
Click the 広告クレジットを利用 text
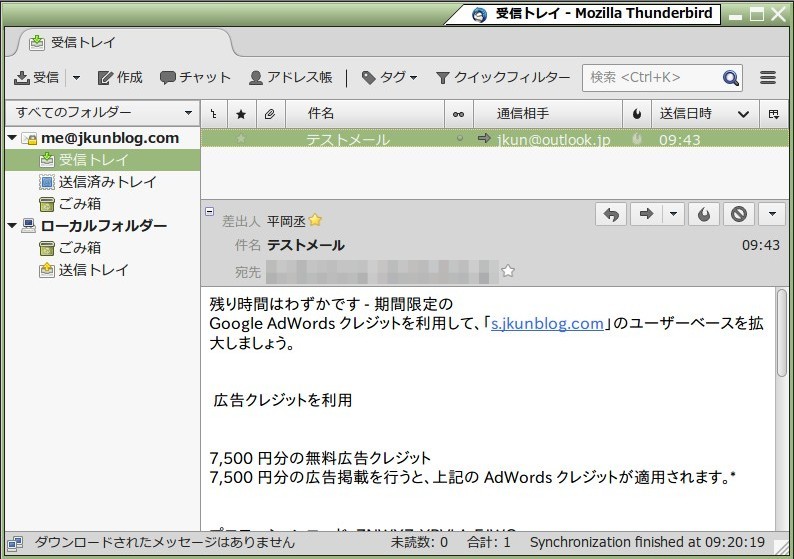pyautogui.click(x=283, y=400)
